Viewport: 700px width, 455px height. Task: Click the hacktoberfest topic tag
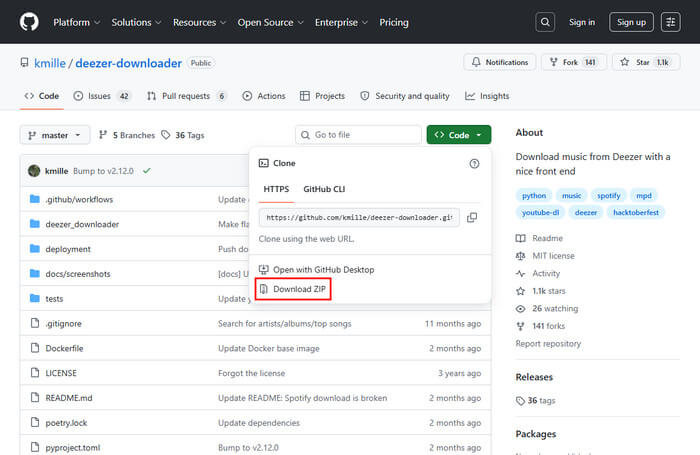(x=636, y=213)
